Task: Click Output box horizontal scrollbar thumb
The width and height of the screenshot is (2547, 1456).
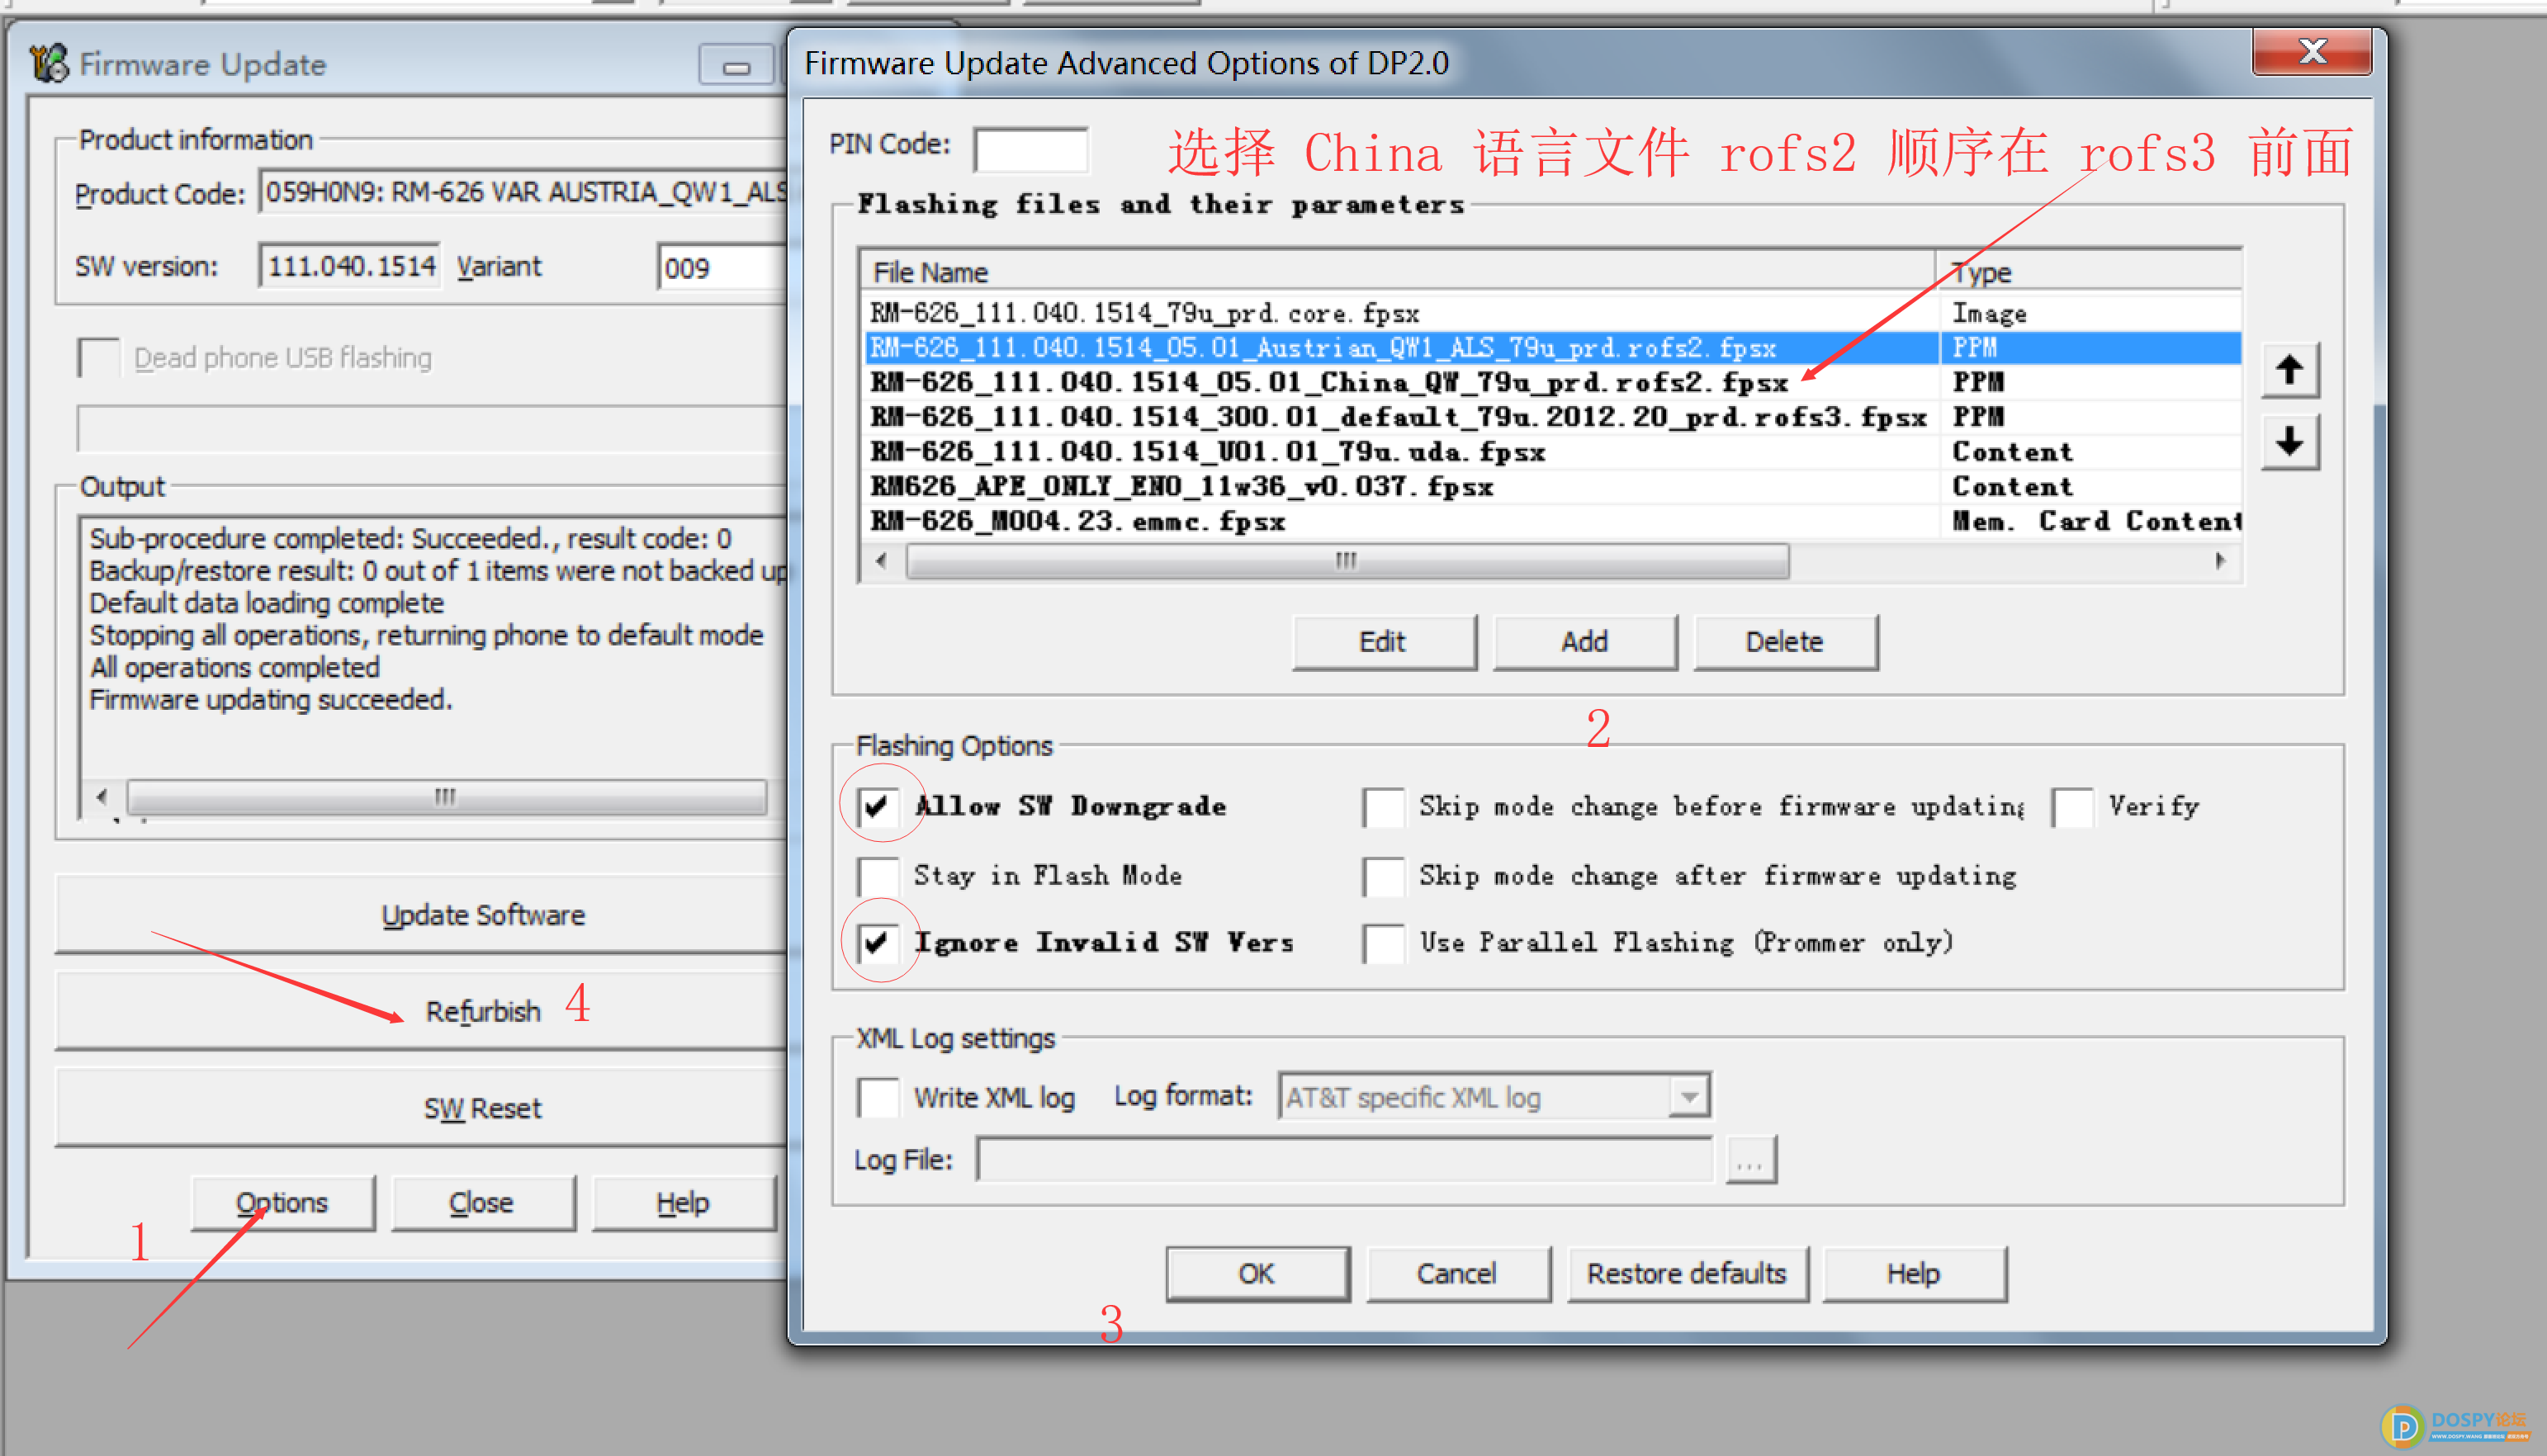Action: pos(446,797)
